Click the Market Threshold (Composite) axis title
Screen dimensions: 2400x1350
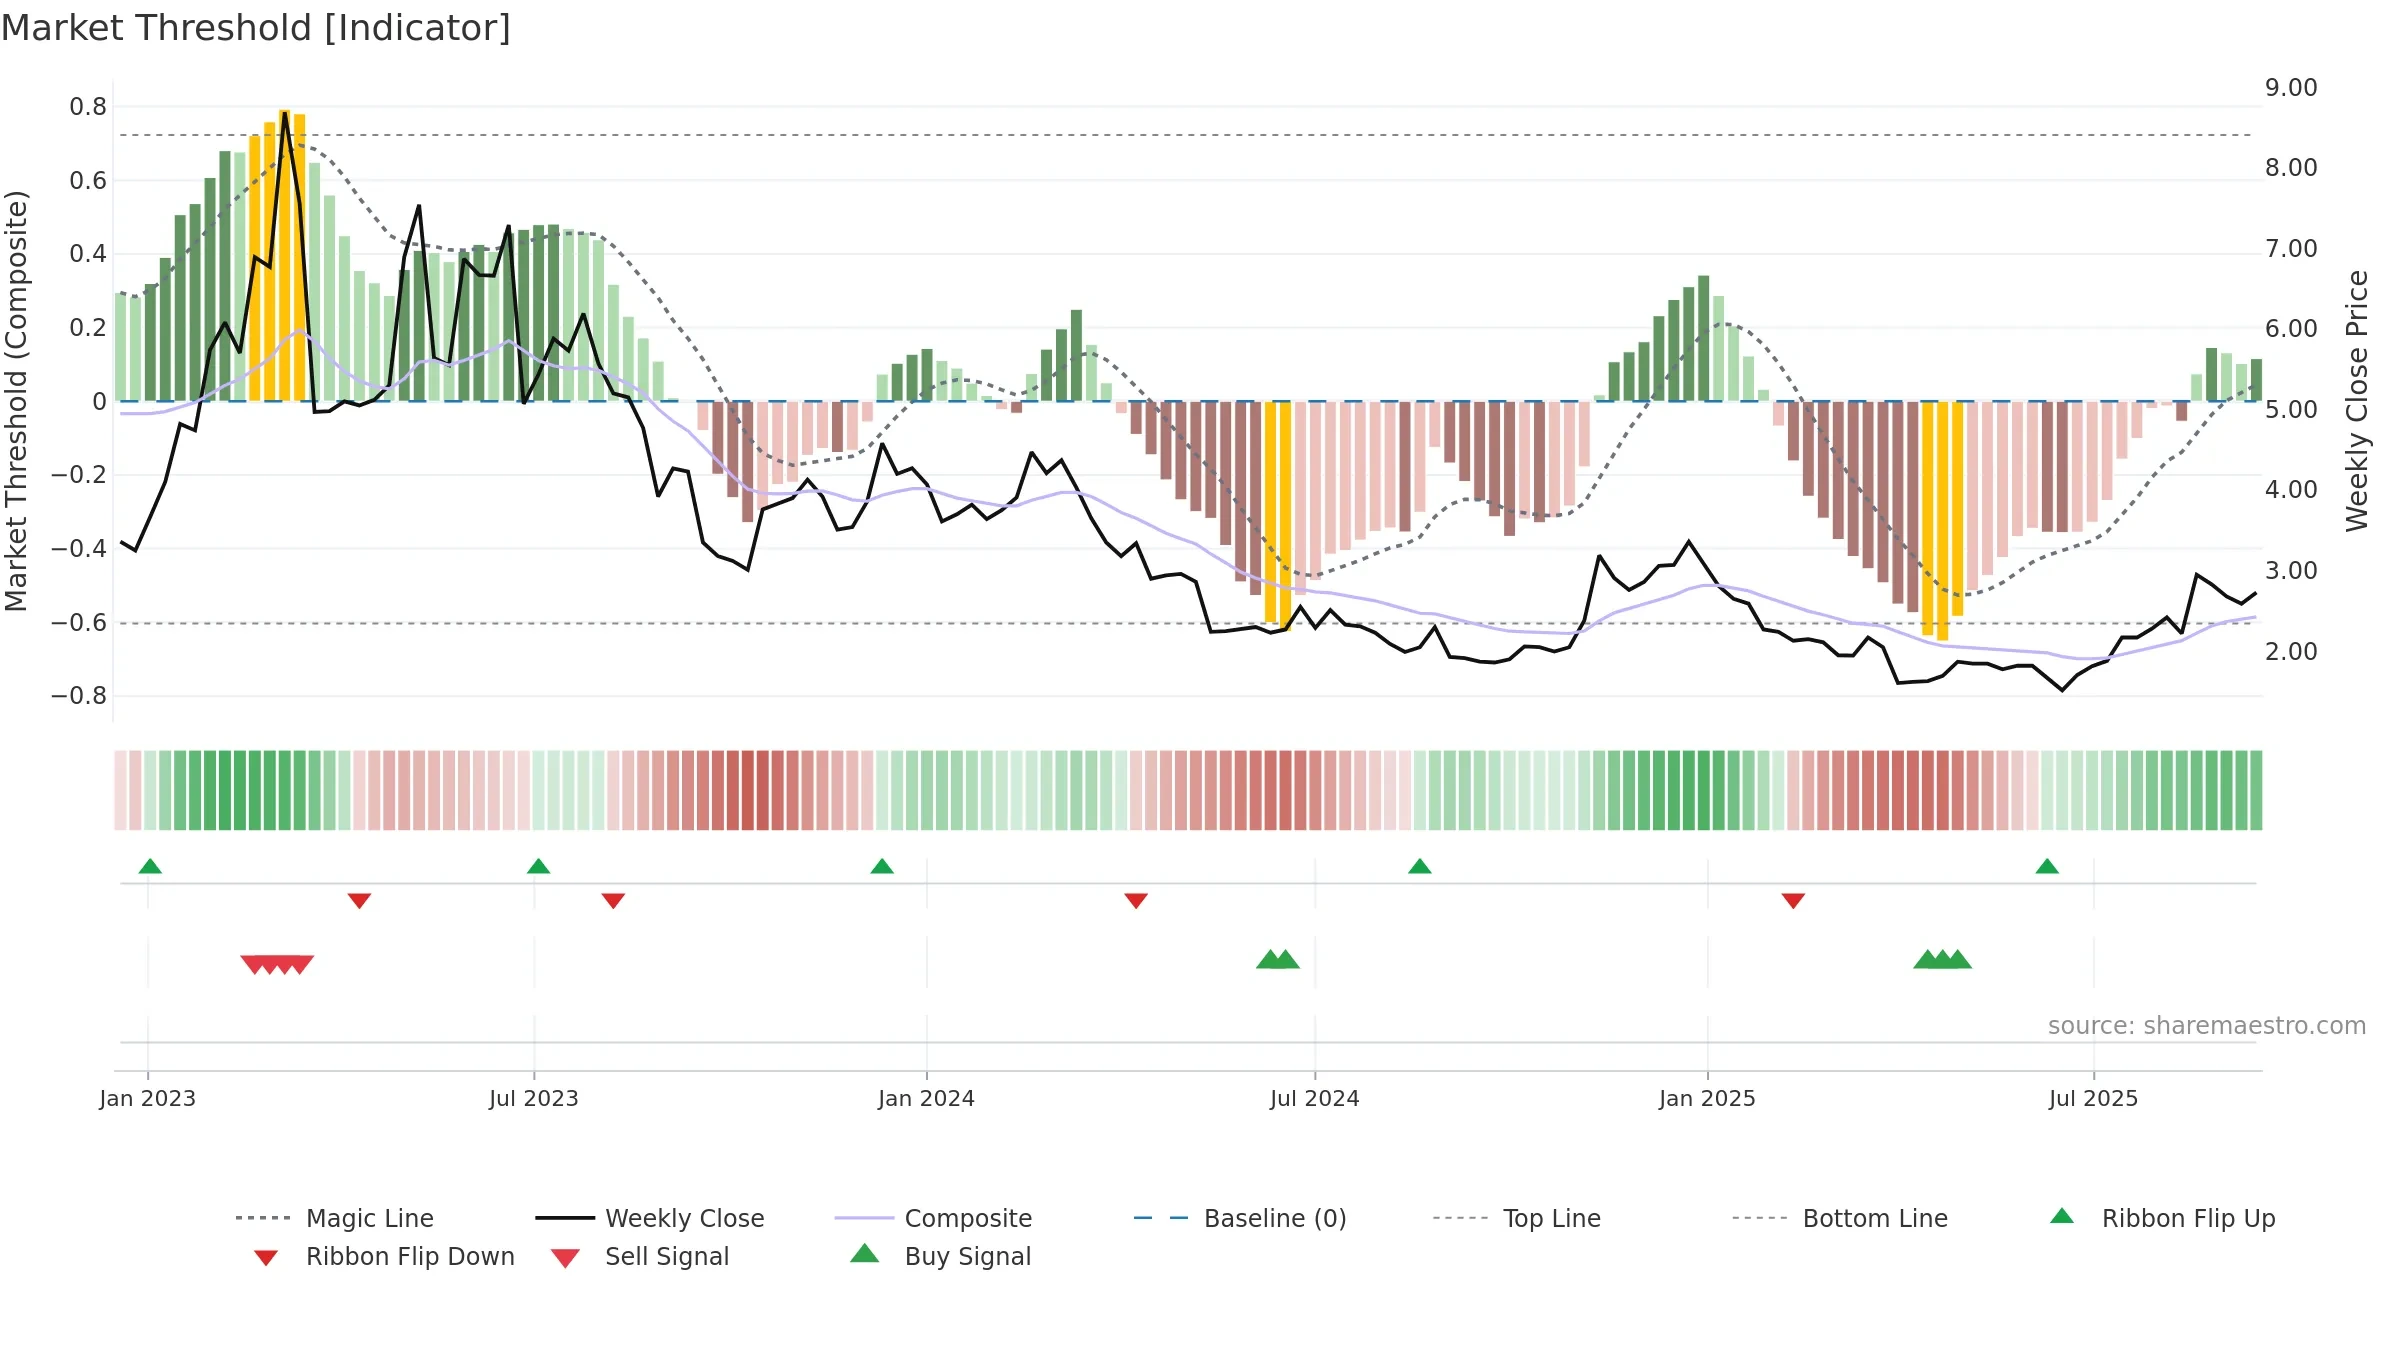(16, 401)
